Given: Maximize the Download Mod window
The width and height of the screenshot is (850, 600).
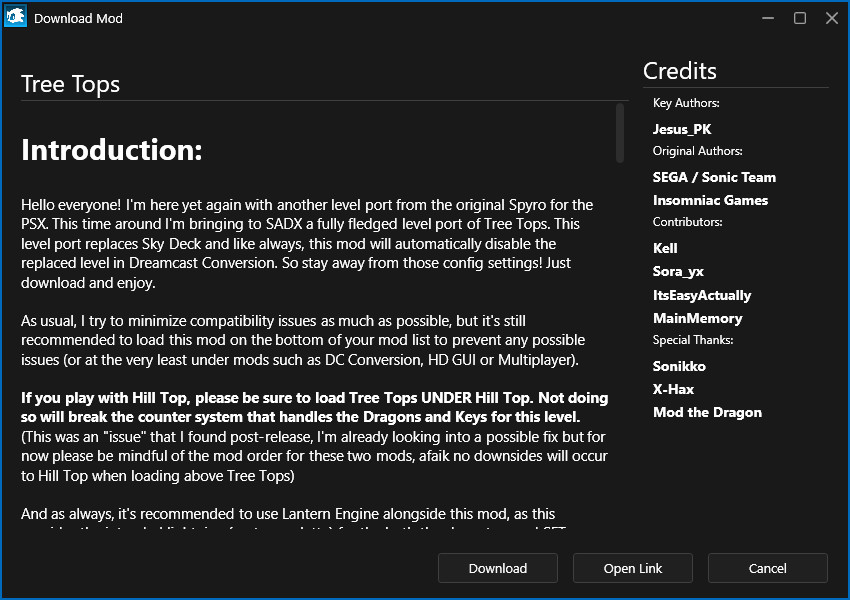Looking at the screenshot, I should point(799,18).
